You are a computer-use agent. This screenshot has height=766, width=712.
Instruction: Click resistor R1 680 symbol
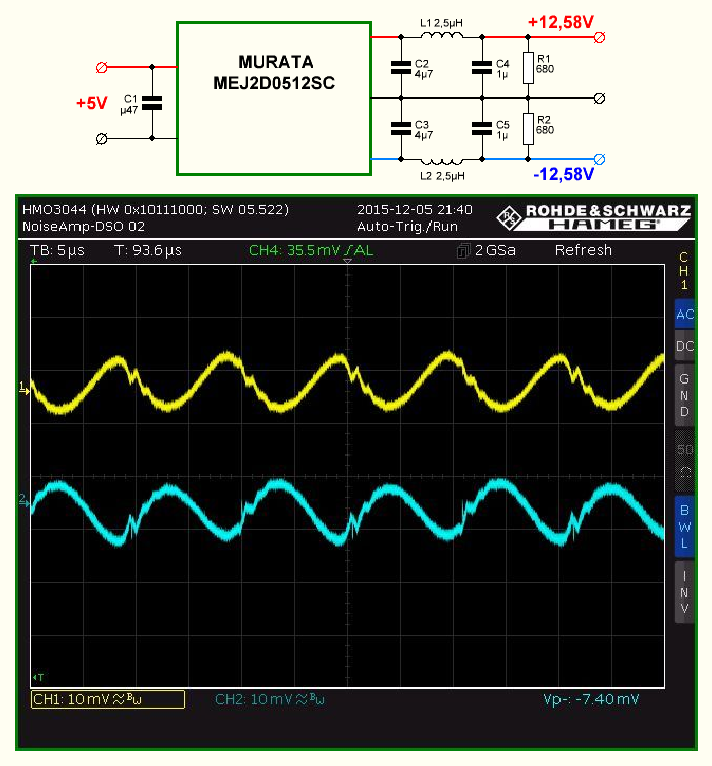coord(528,68)
